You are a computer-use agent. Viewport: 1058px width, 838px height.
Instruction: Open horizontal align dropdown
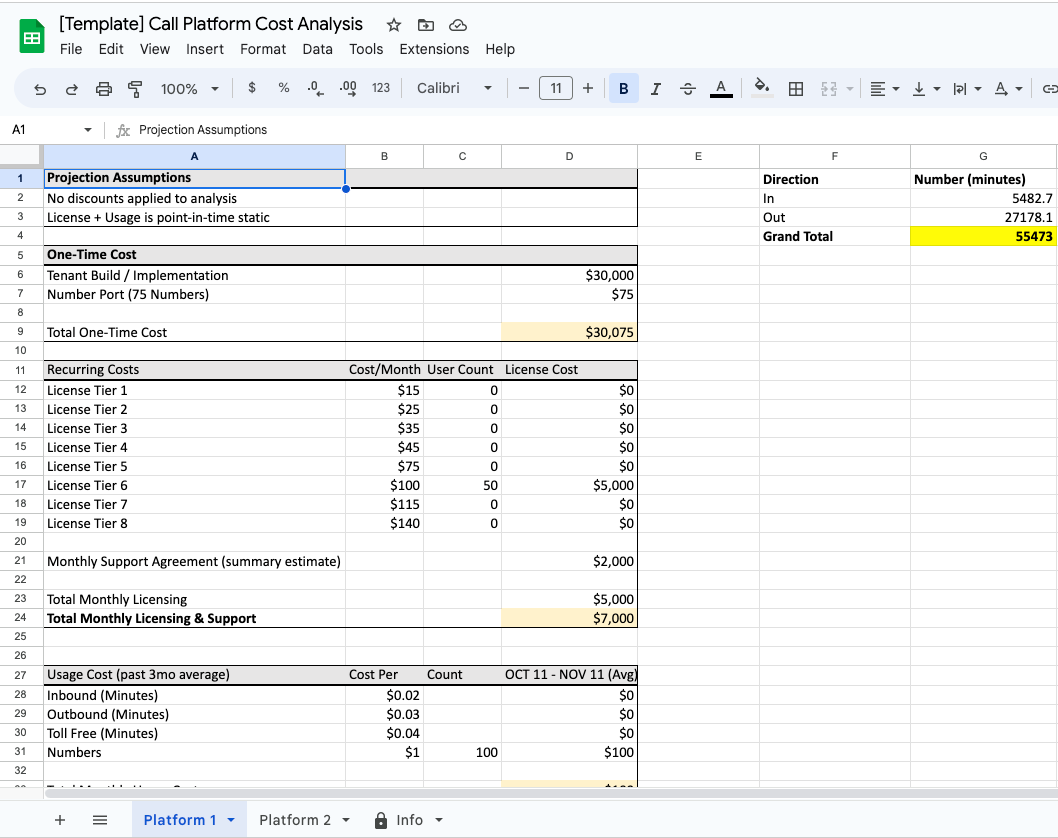(x=884, y=88)
